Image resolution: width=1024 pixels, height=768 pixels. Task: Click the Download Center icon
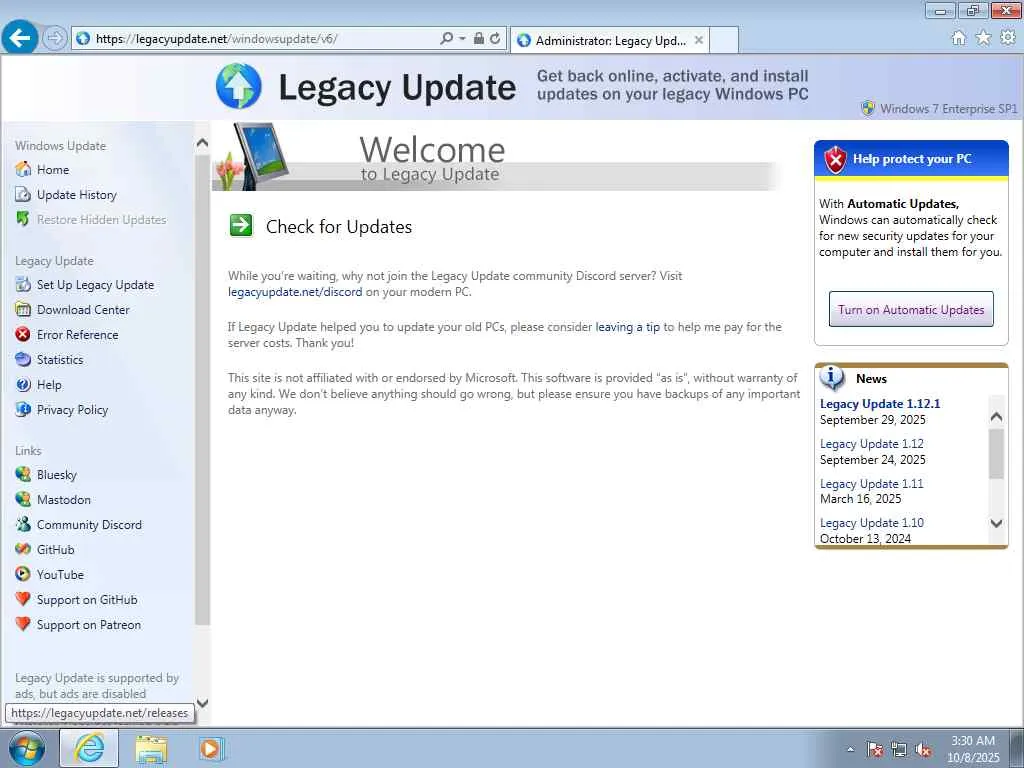[23, 309]
